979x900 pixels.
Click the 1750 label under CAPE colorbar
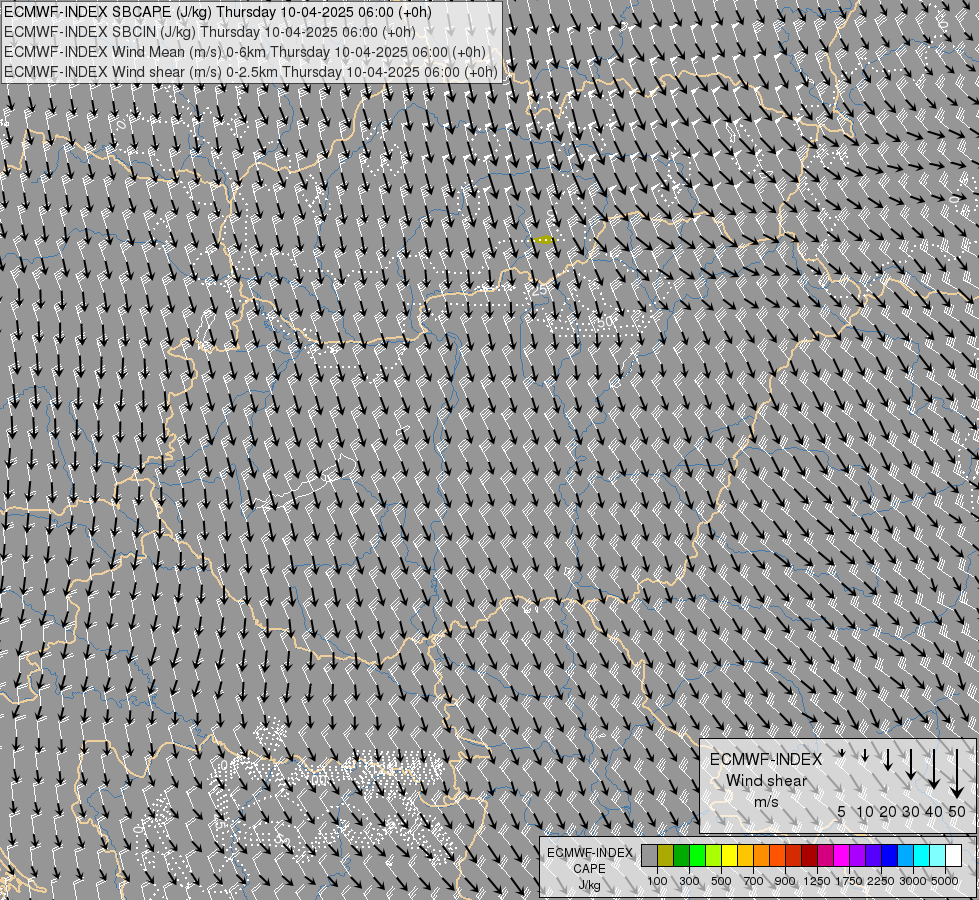(x=849, y=881)
